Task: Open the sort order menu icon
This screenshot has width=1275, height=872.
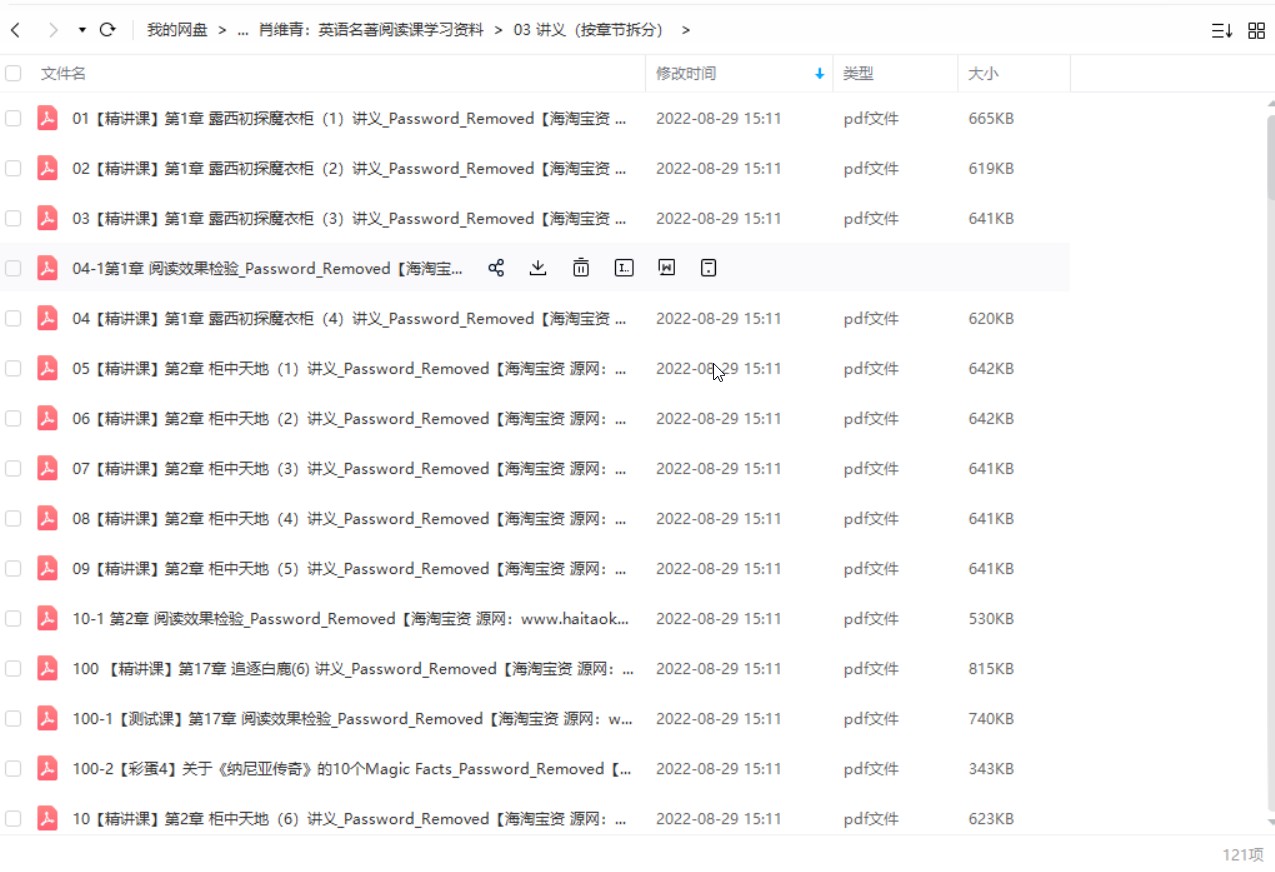Action: pyautogui.click(x=1222, y=31)
